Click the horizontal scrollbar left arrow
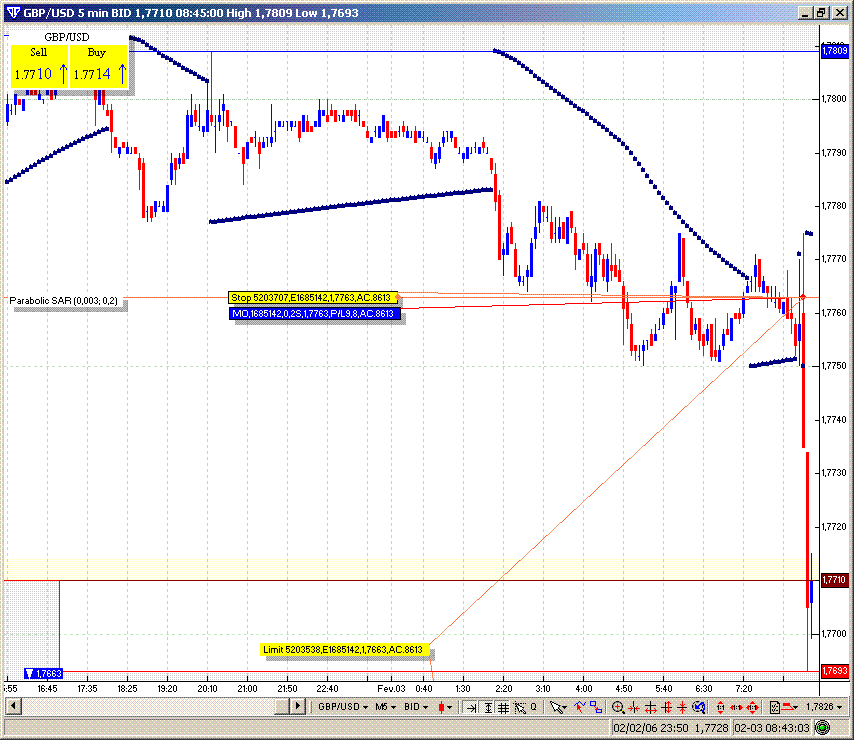854x740 pixels. pyautogui.click(x=11, y=705)
